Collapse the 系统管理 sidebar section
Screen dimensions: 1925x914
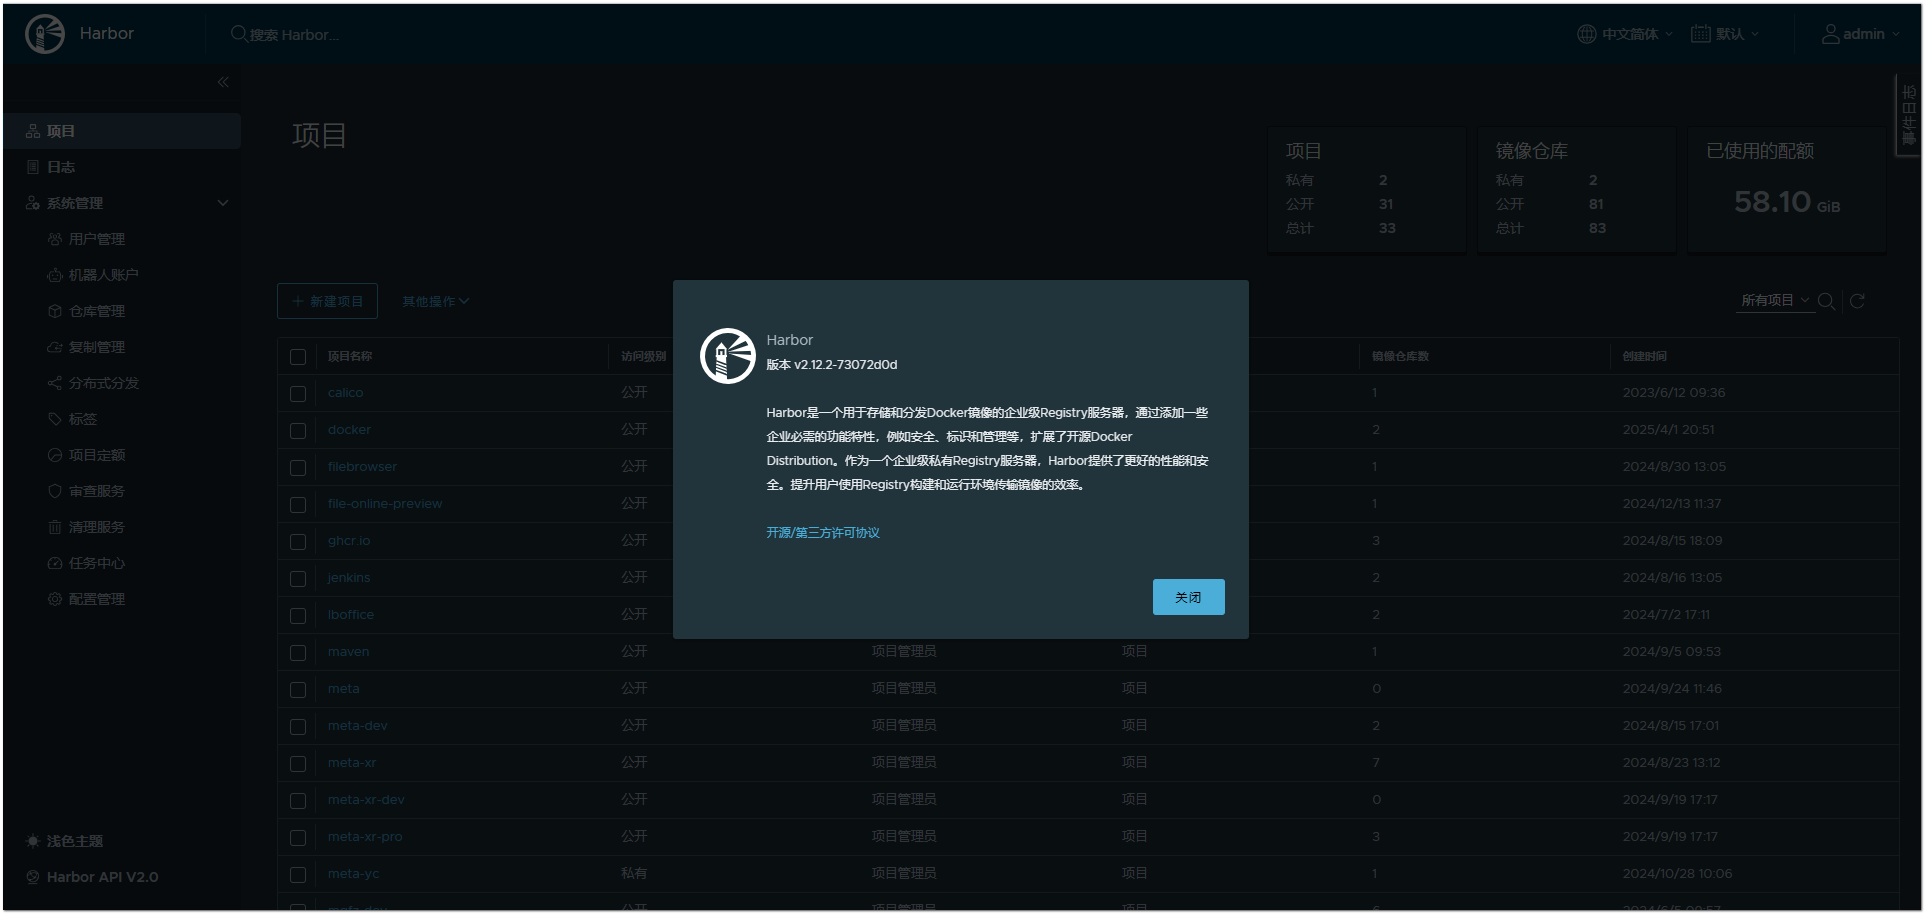pyautogui.click(x=223, y=203)
